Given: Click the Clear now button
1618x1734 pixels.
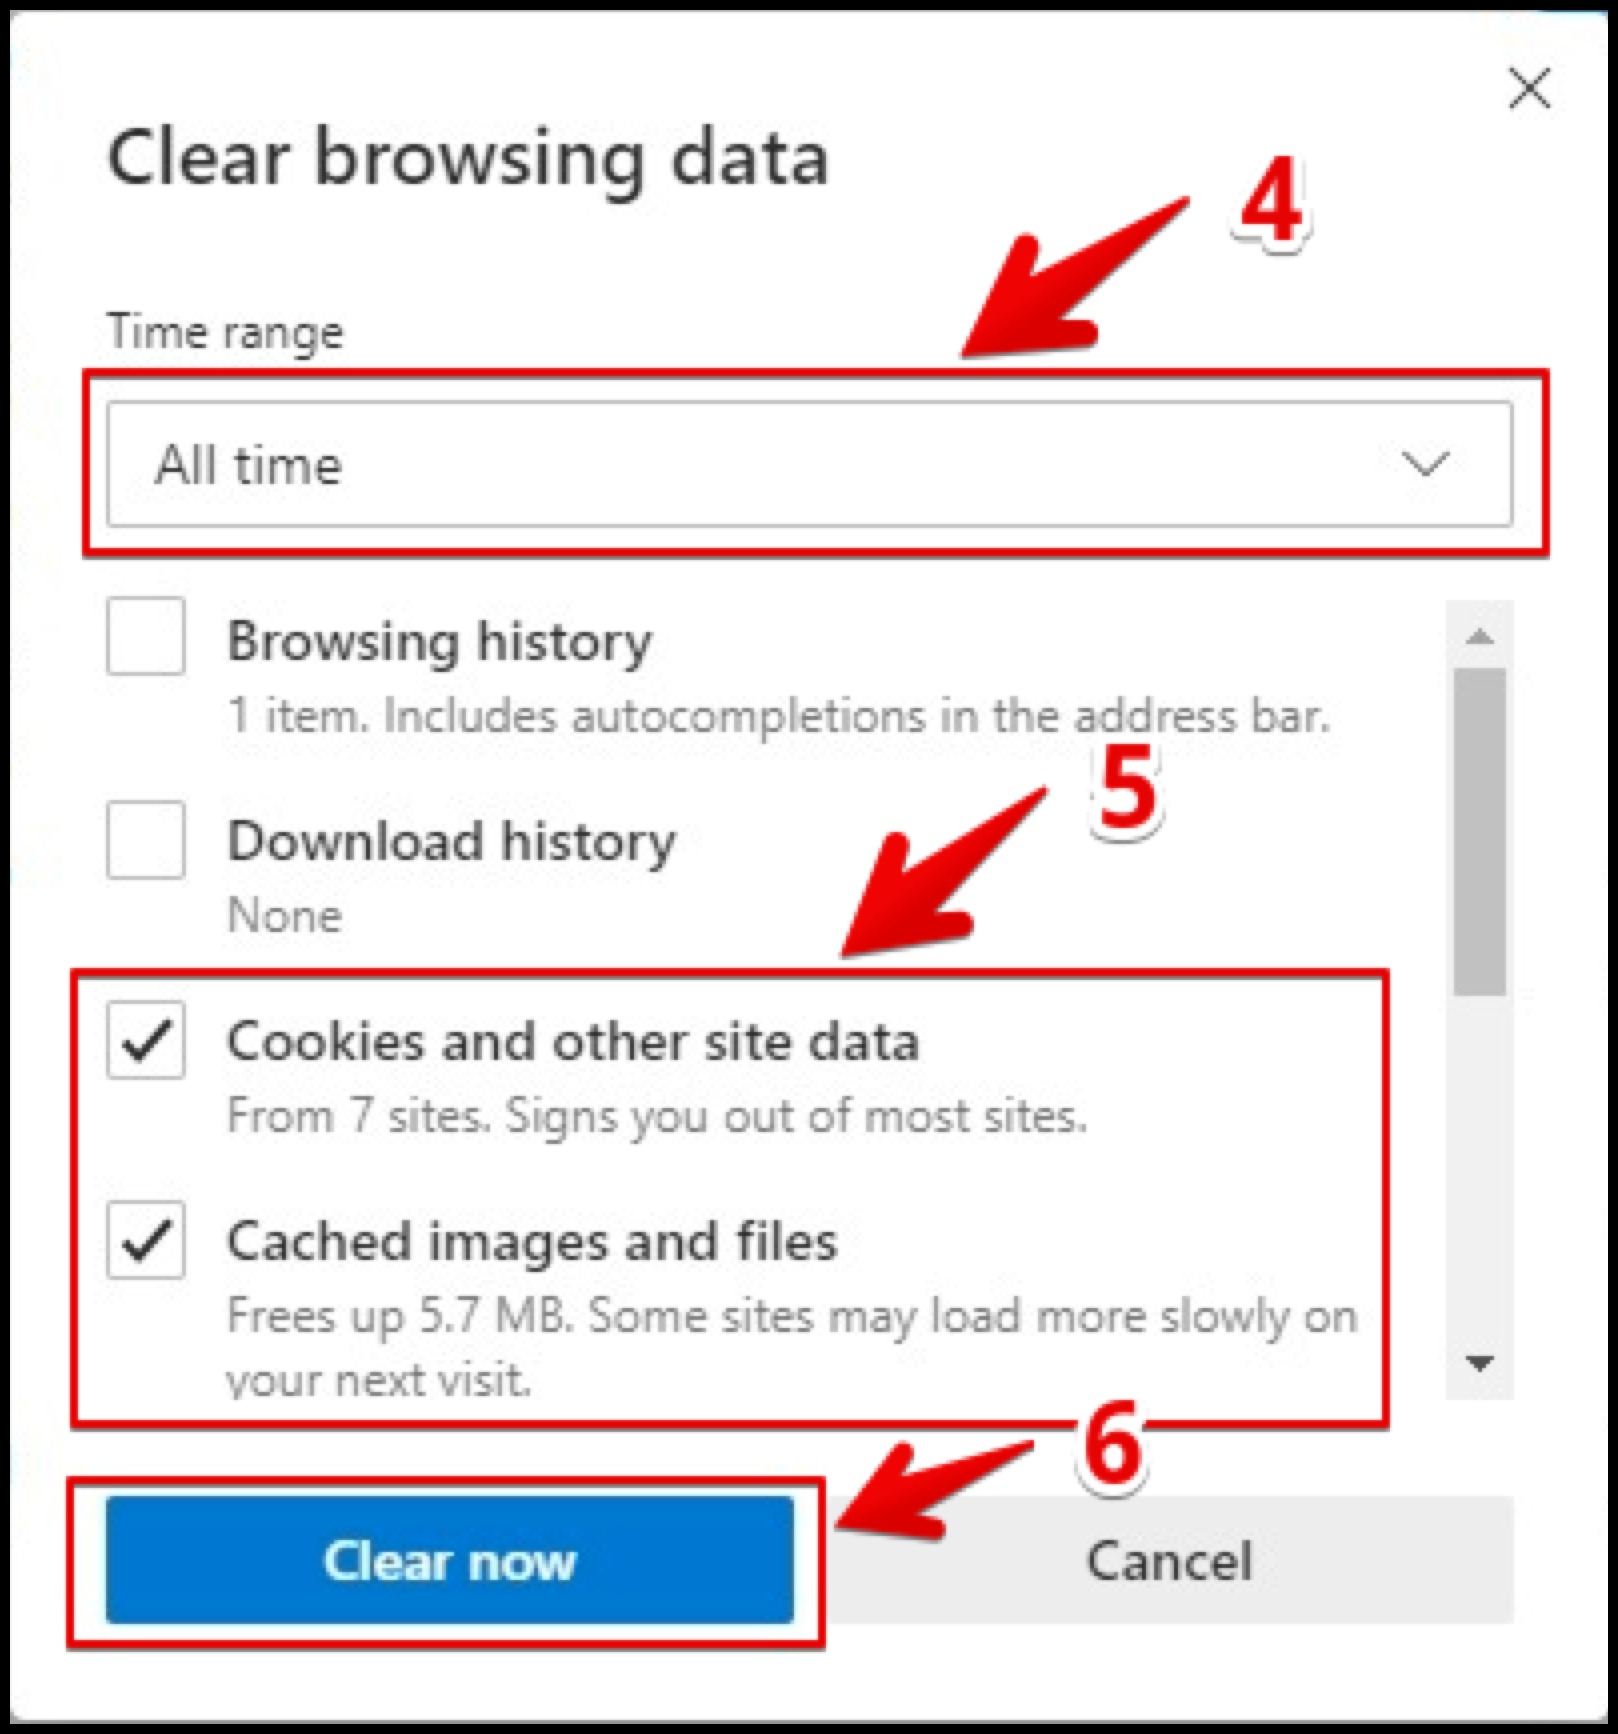Looking at the screenshot, I should coord(450,1560).
